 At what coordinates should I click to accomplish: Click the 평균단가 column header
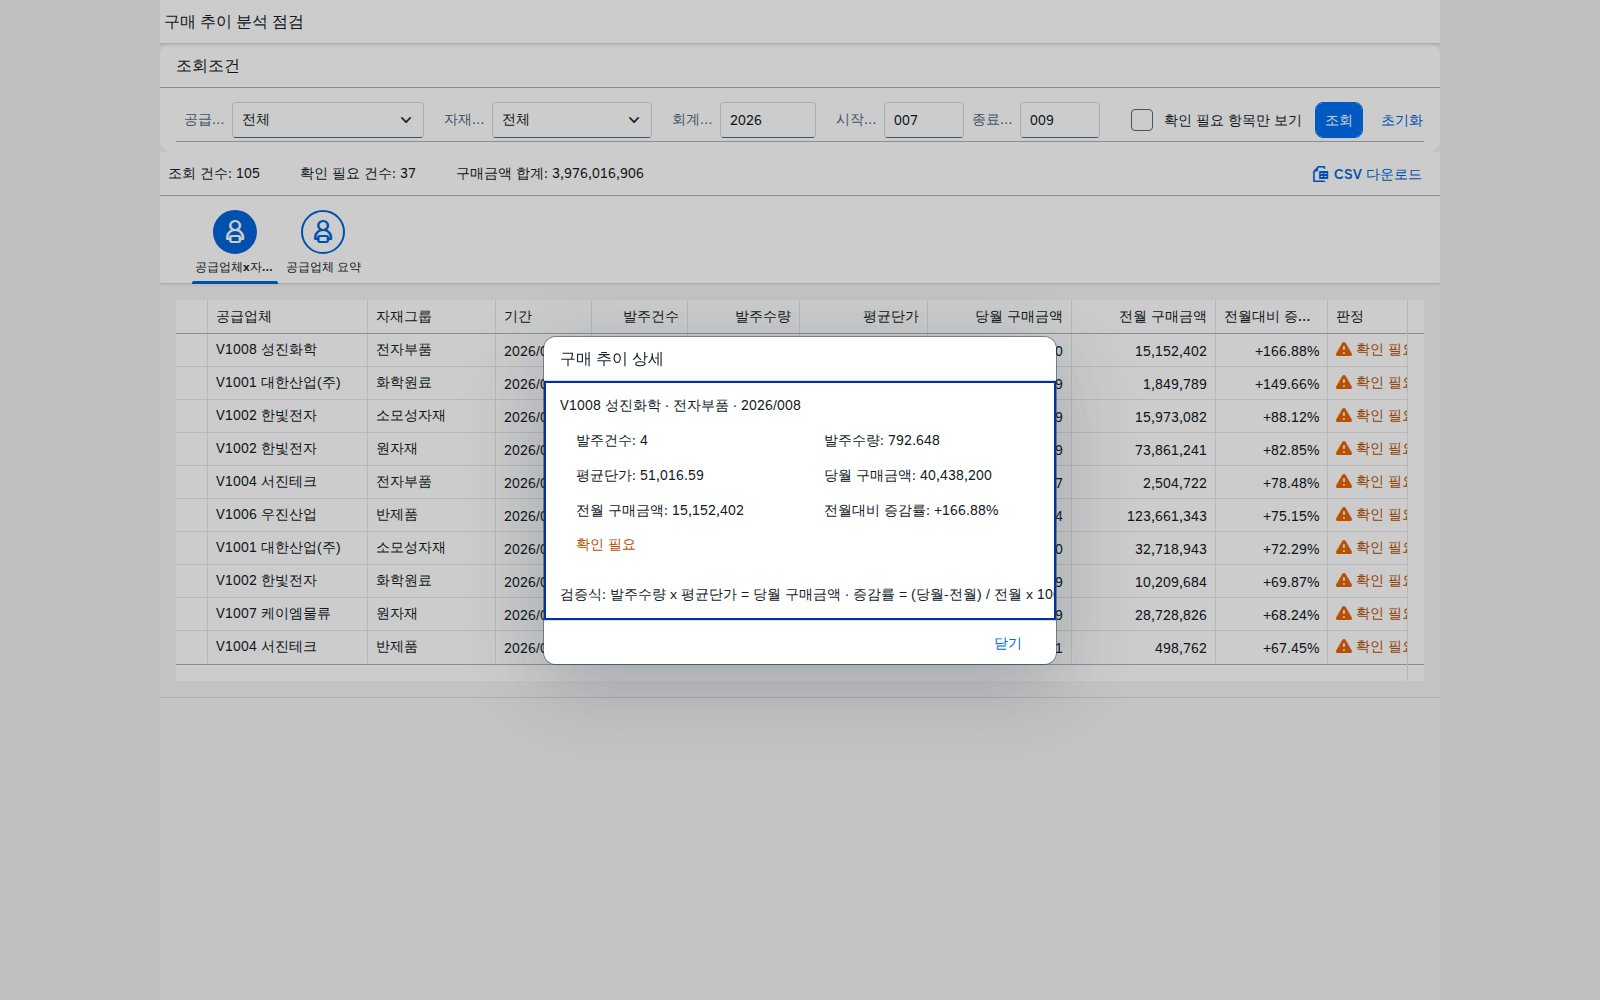(864, 316)
